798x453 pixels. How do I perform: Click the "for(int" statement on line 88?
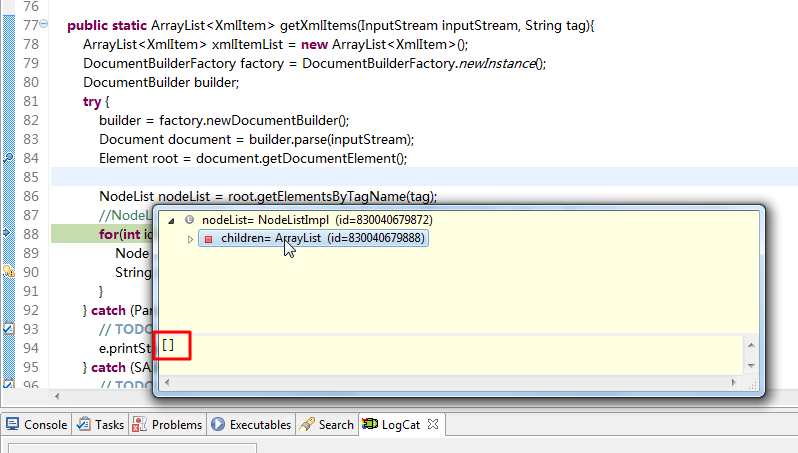point(120,234)
